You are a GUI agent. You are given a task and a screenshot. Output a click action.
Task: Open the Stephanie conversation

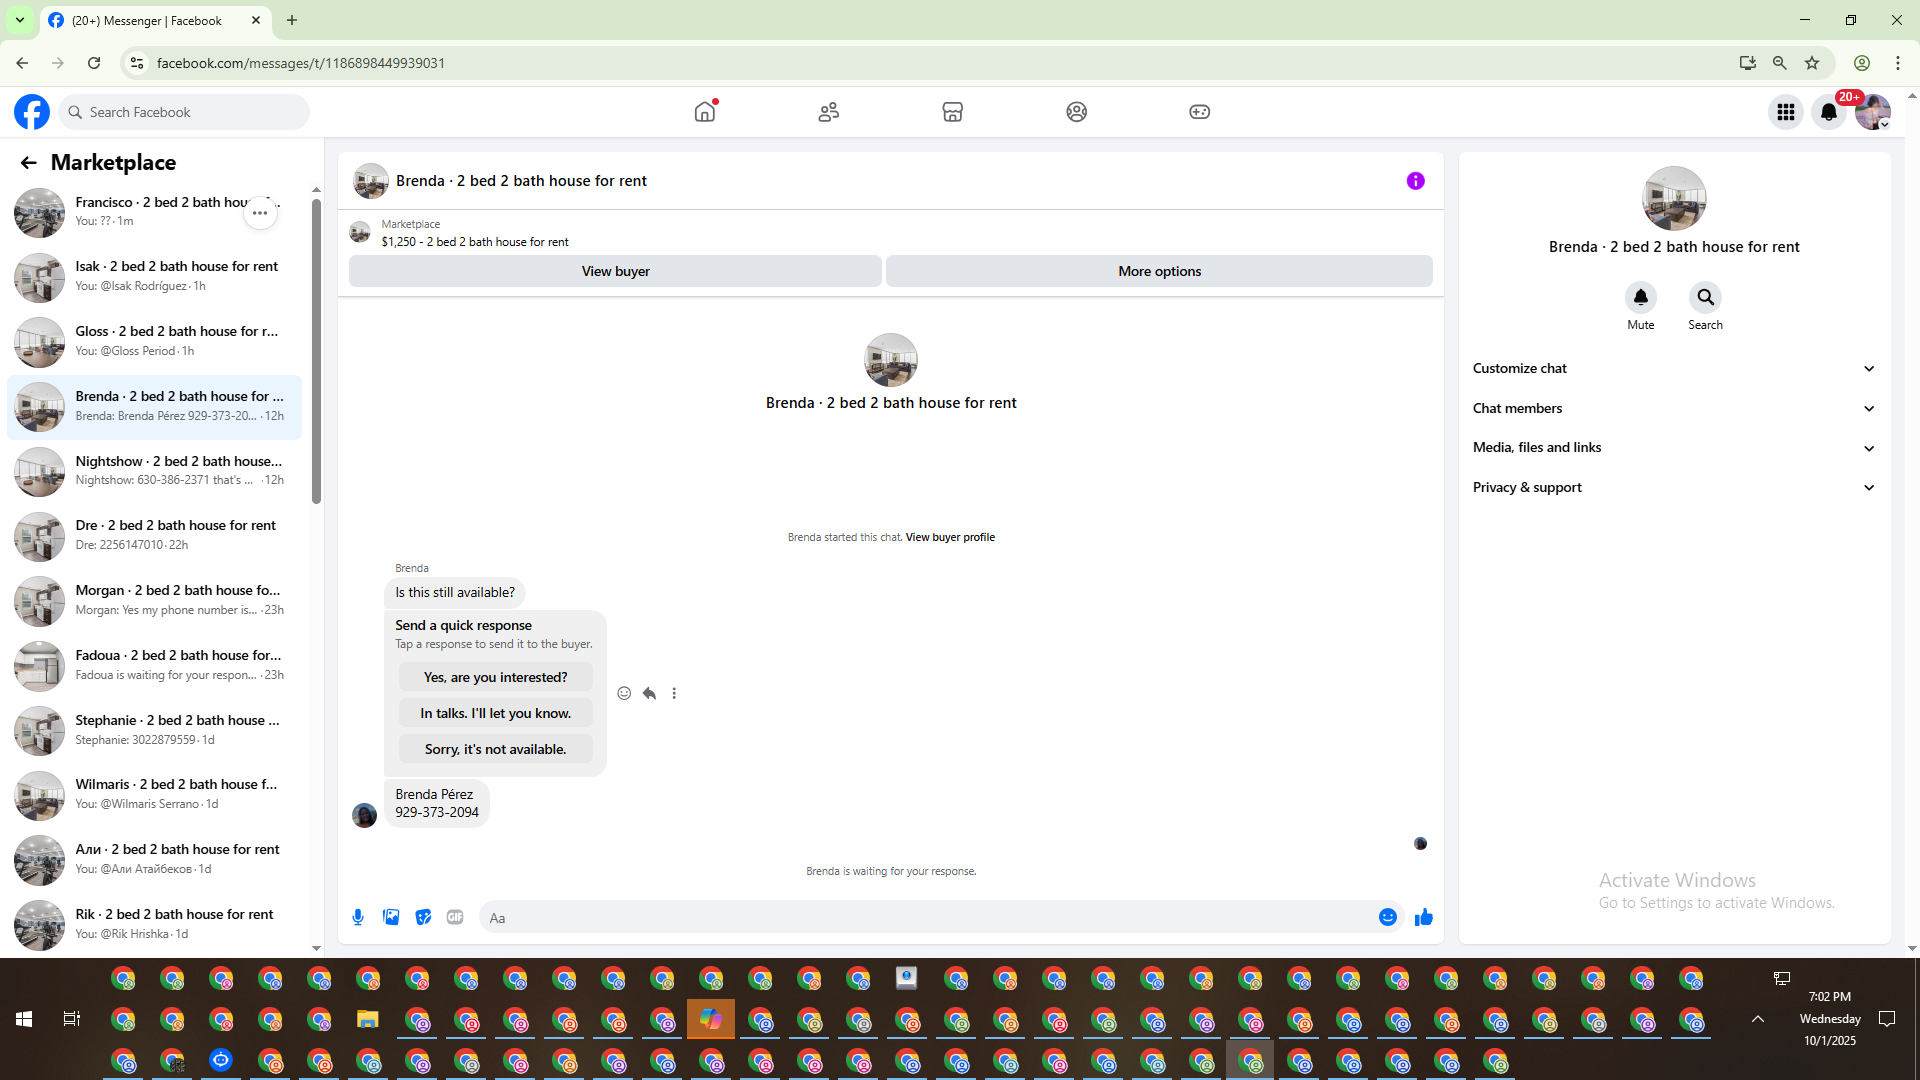tap(154, 731)
